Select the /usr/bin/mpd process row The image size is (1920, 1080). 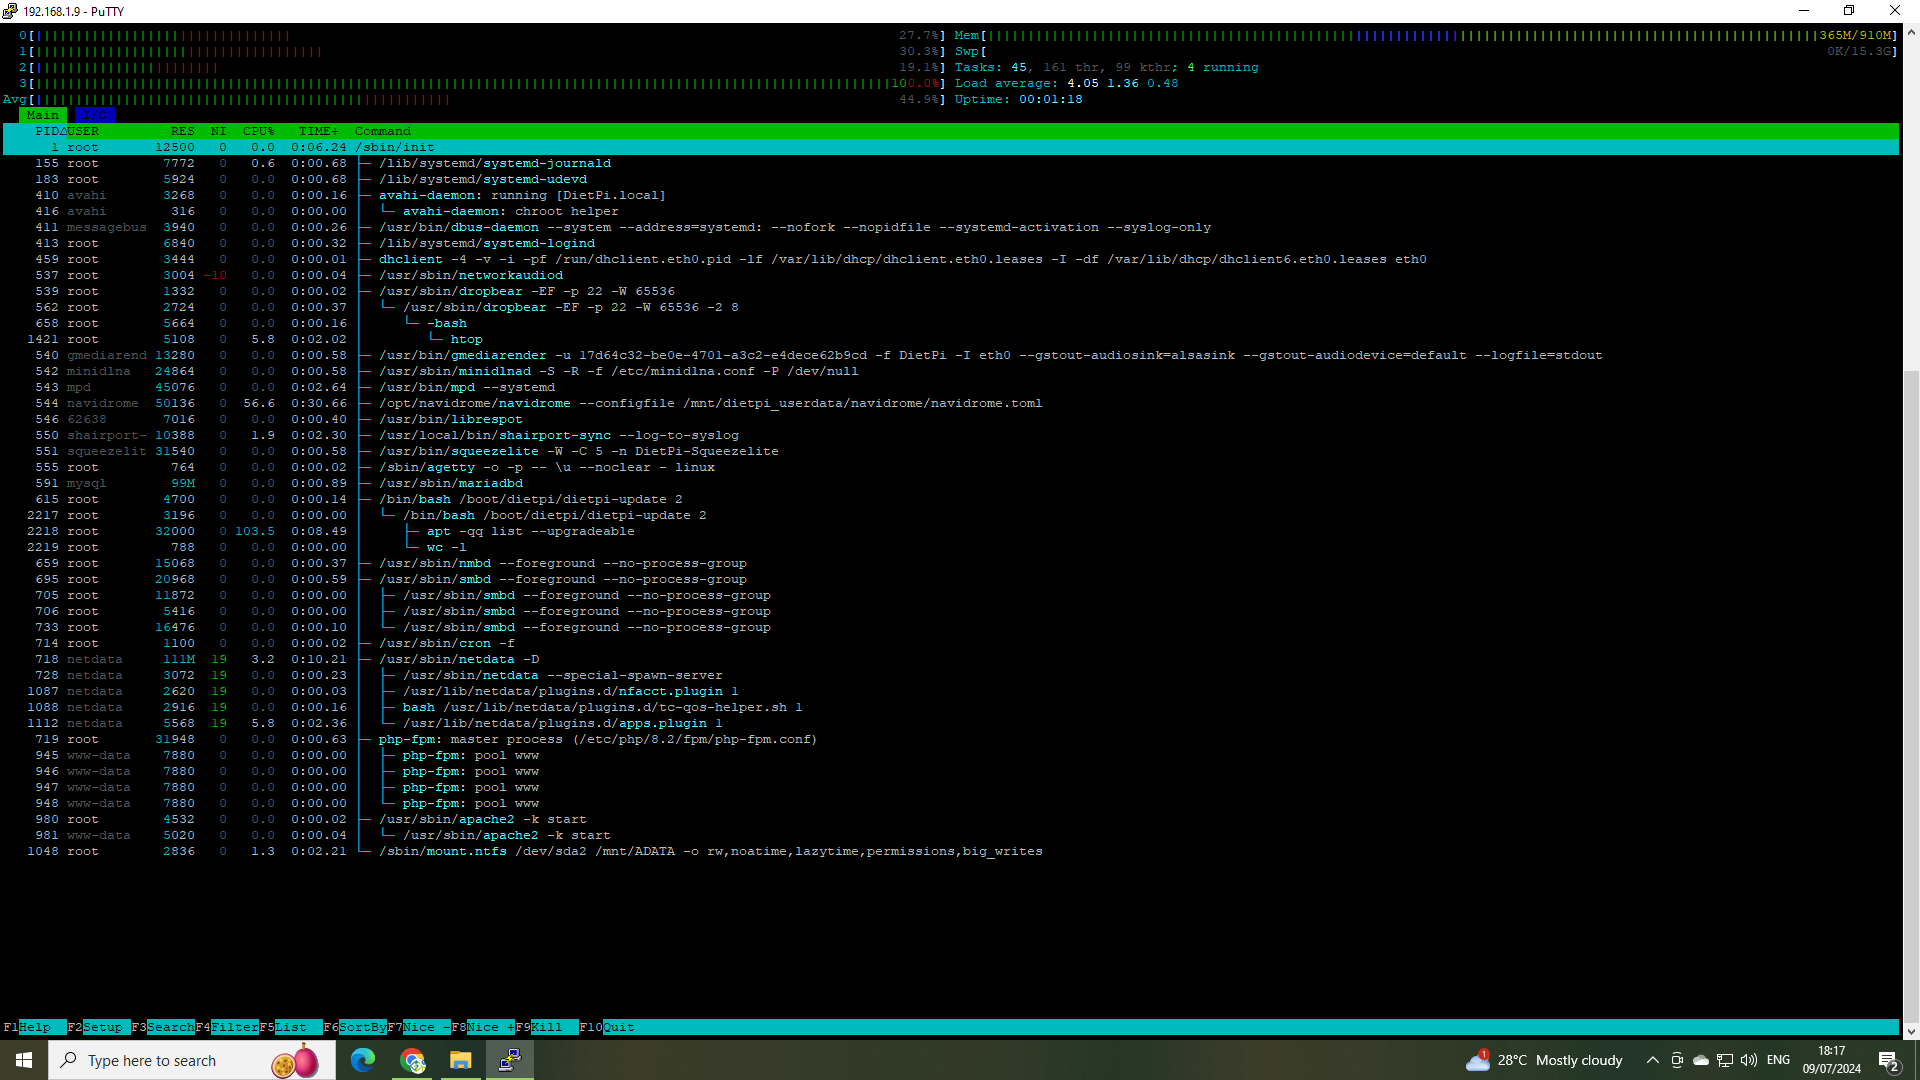pos(950,387)
